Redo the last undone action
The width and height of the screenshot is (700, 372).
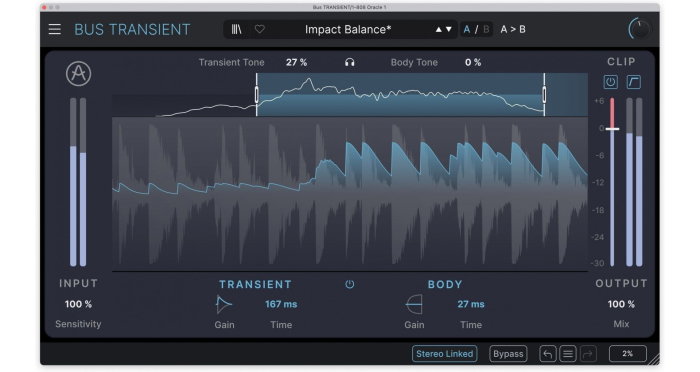(588, 354)
